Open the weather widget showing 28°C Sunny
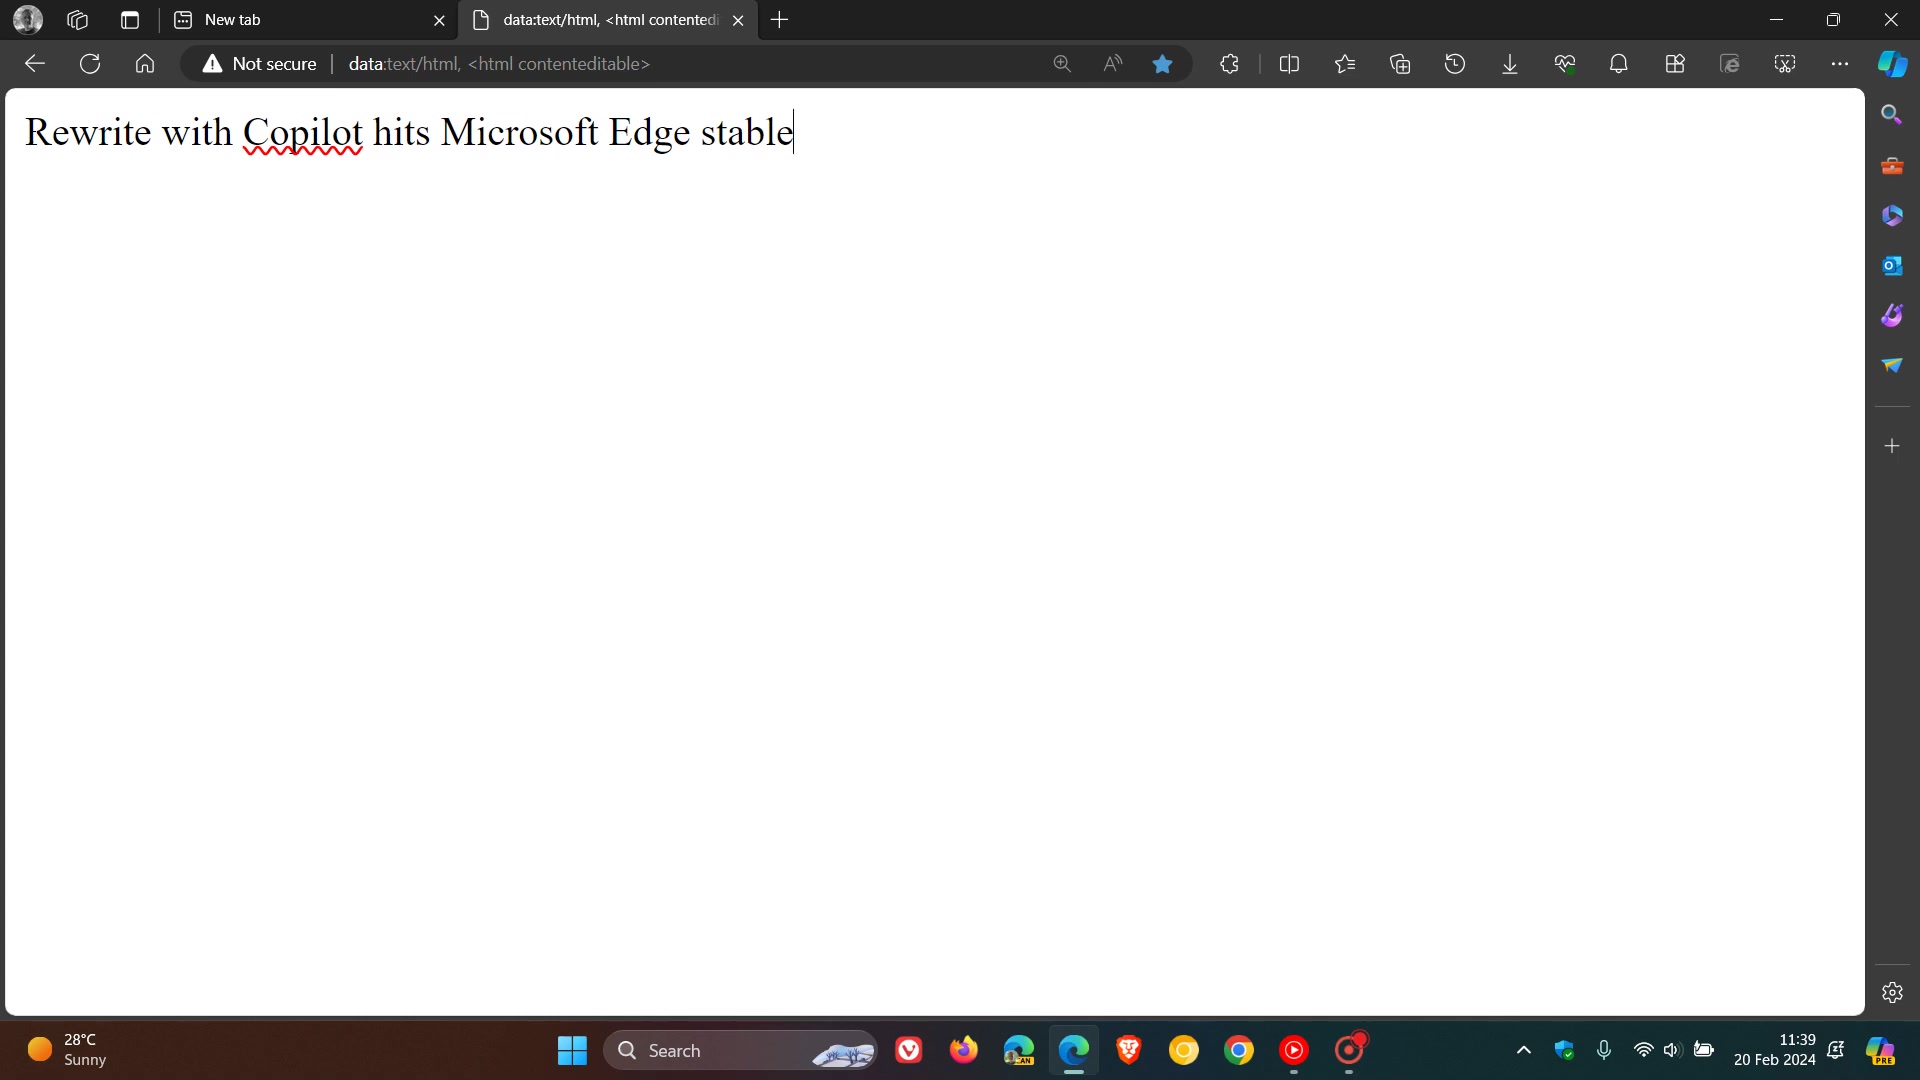Image resolution: width=1920 pixels, height=1080 pixels. tap(67, 1050)
